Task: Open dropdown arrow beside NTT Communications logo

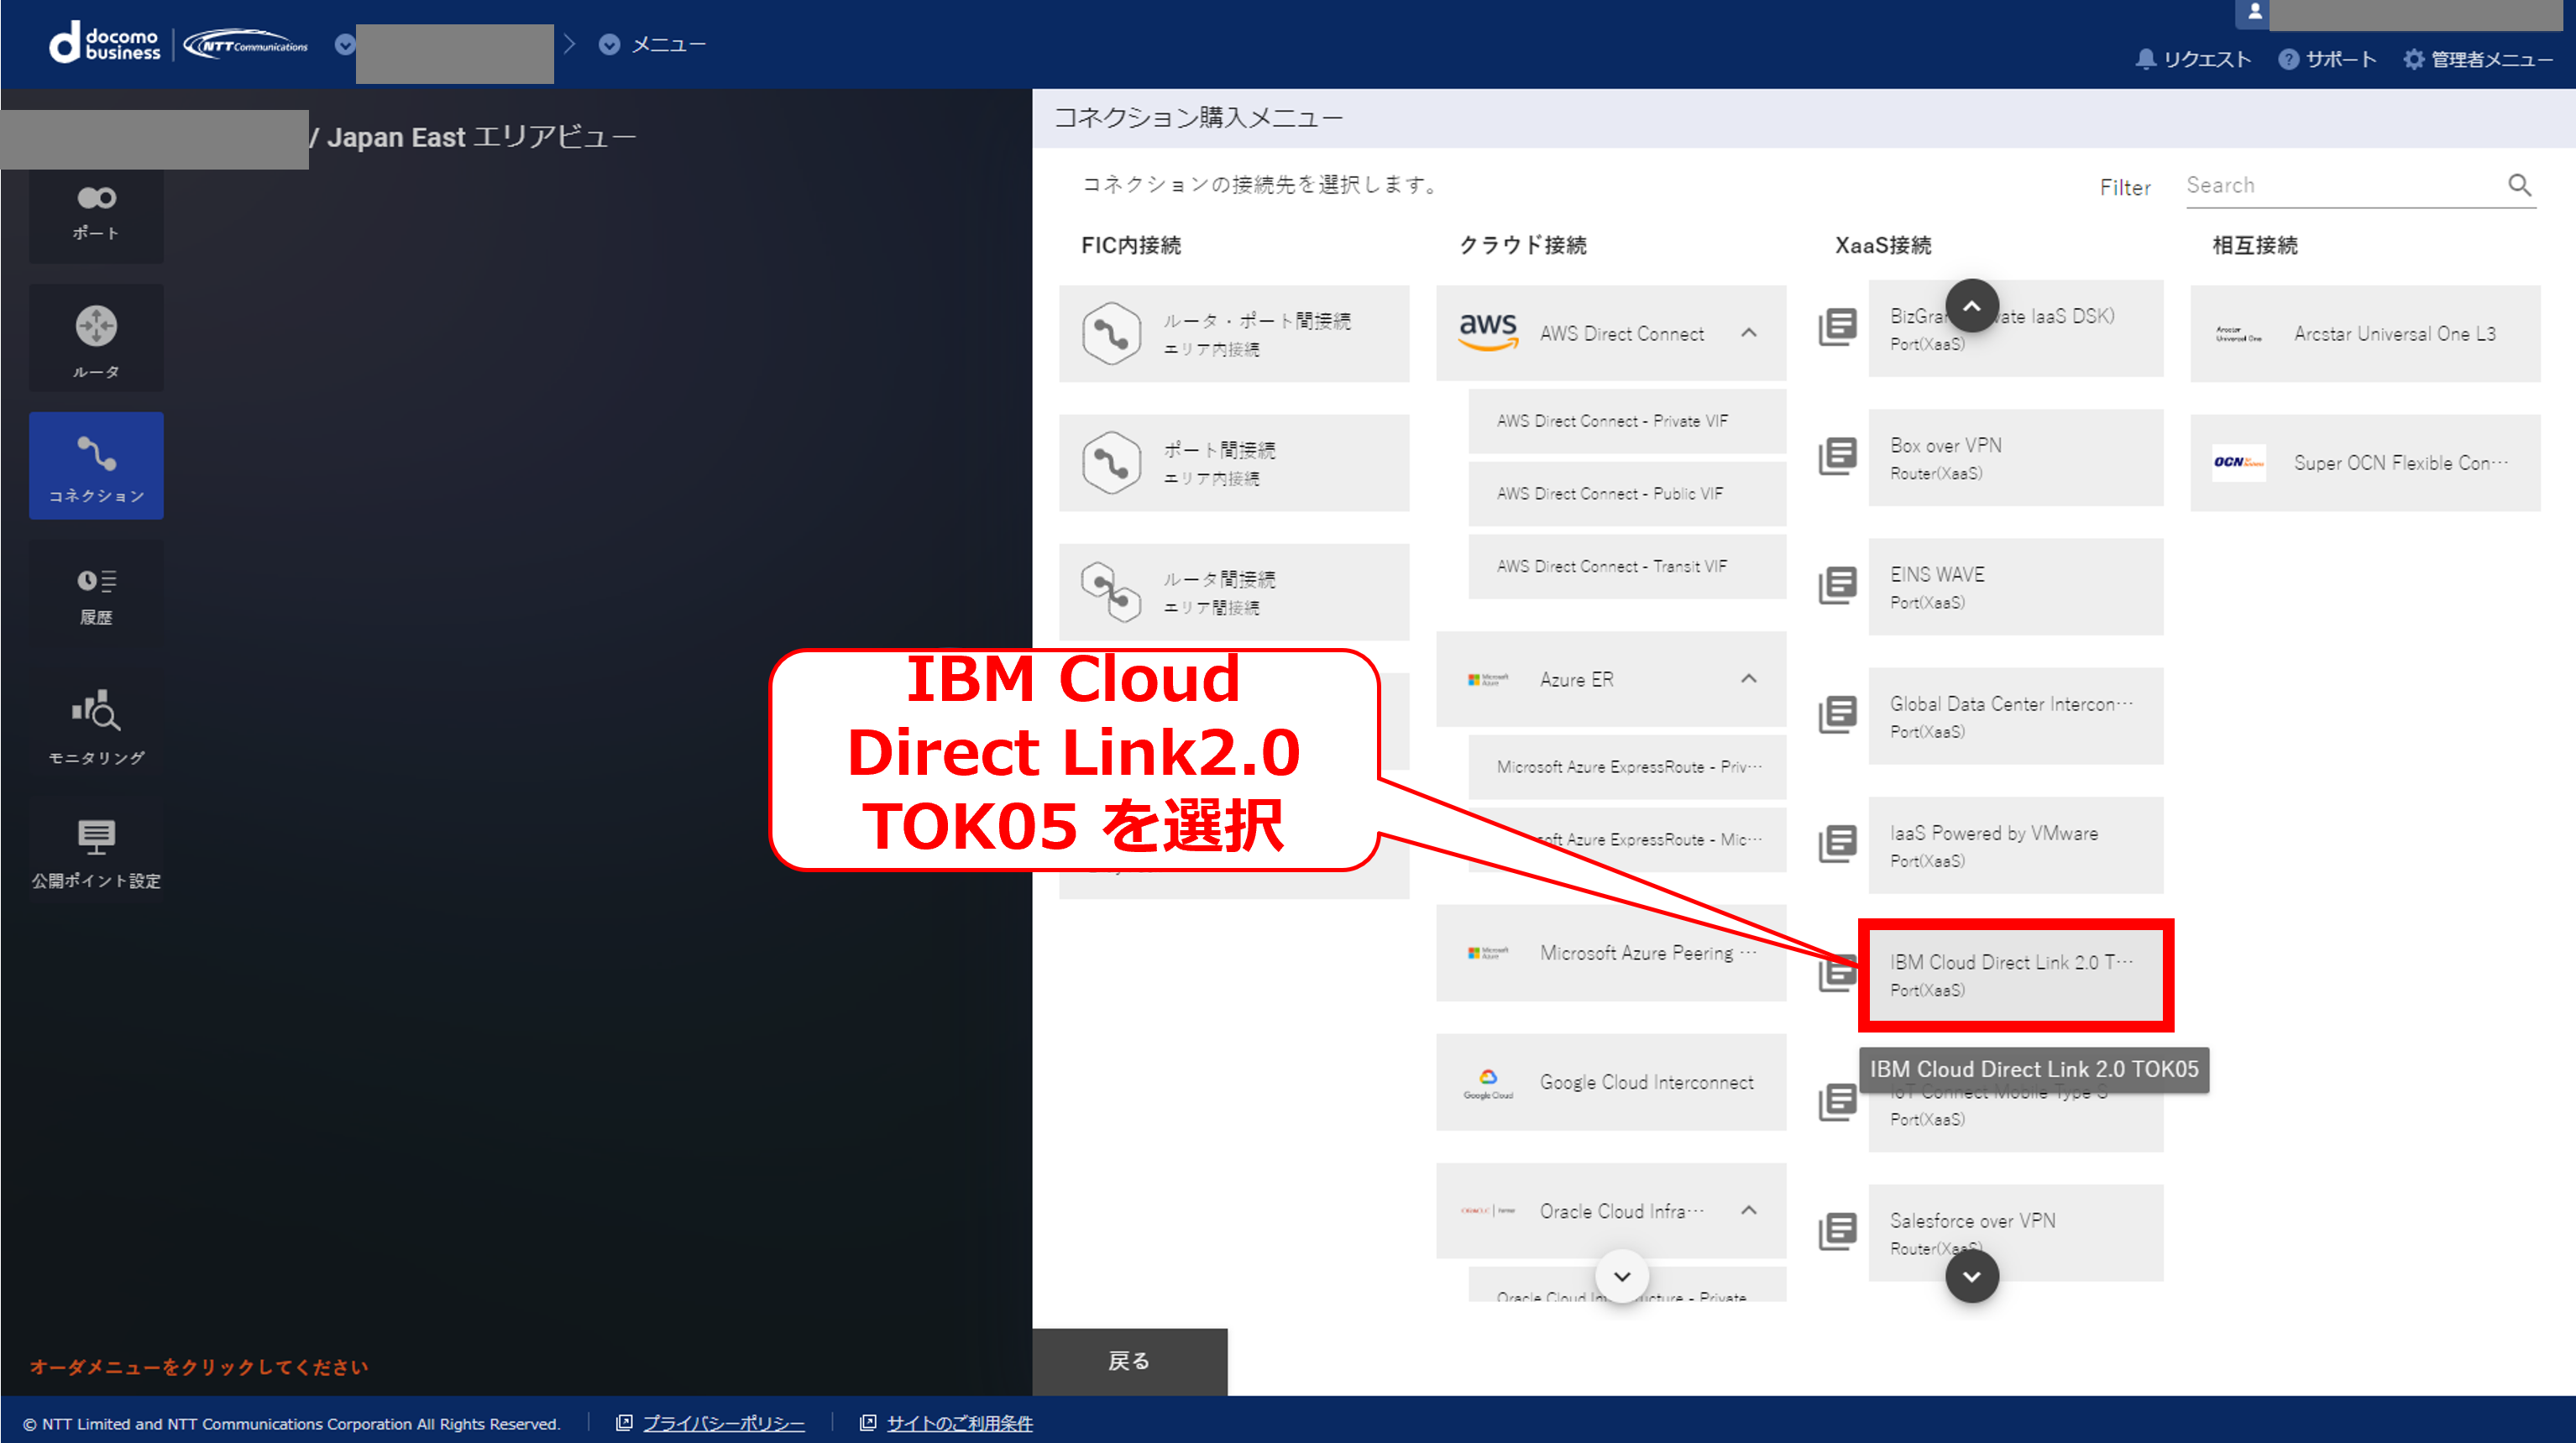Action: point(345,44)
